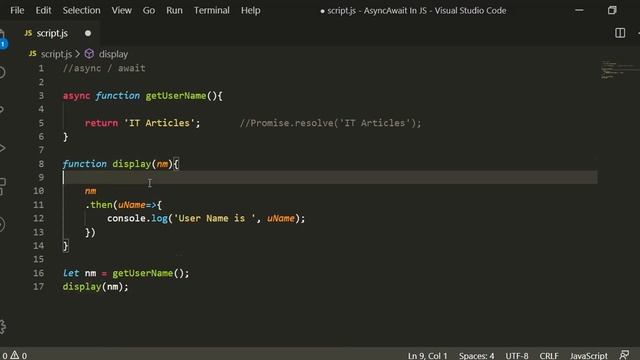Click the feedback icon in status bar
Screen dimensions: 640x360
click(624, 355)
